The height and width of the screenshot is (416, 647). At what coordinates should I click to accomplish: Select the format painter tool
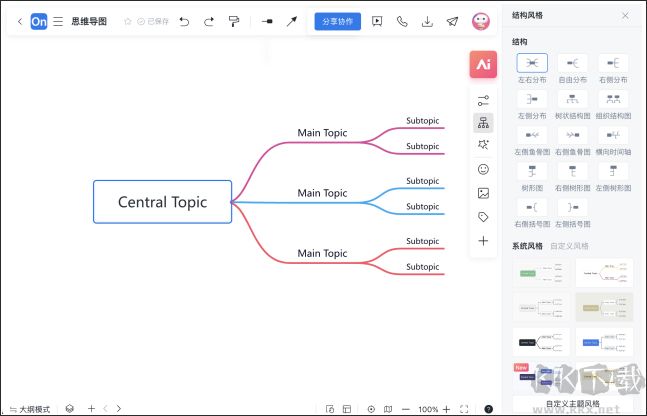click(x=233, y=21)
